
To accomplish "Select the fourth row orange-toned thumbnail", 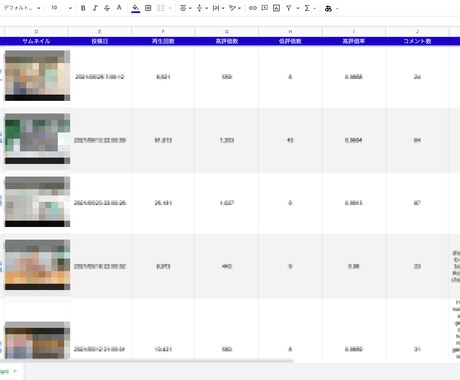I will (37, 265).
